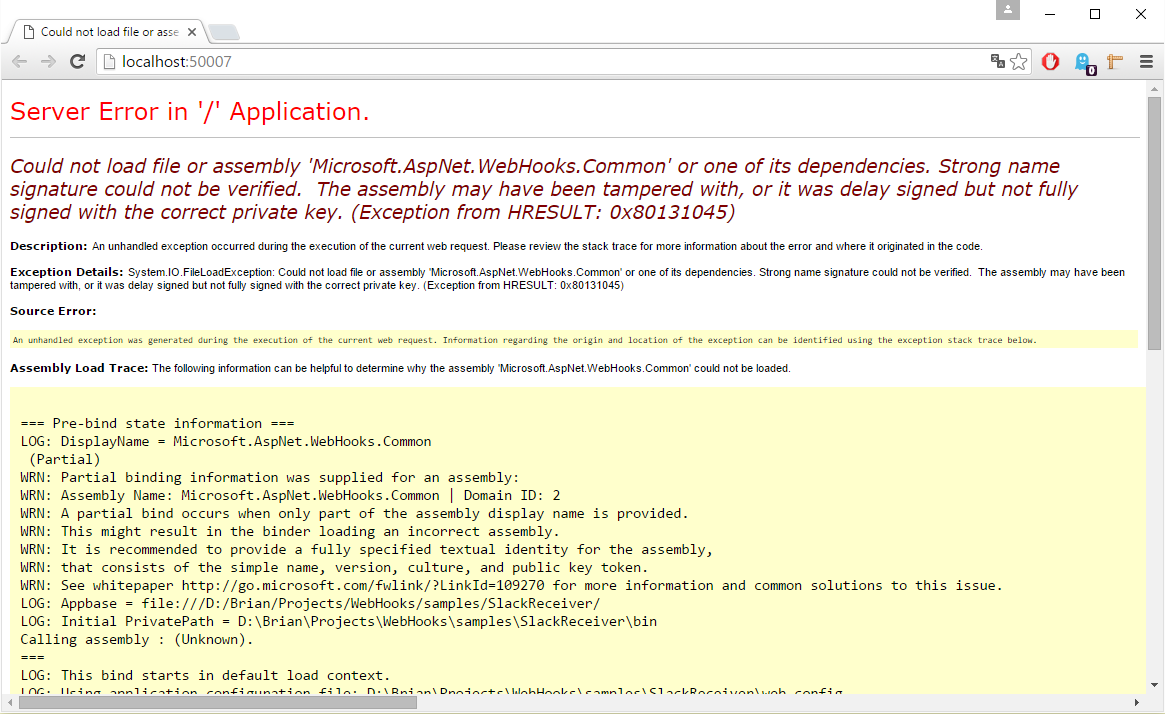Click the 'Source Error:' label
The image size is (1165, 714).
pyautogui.click(x=53, y=311)
